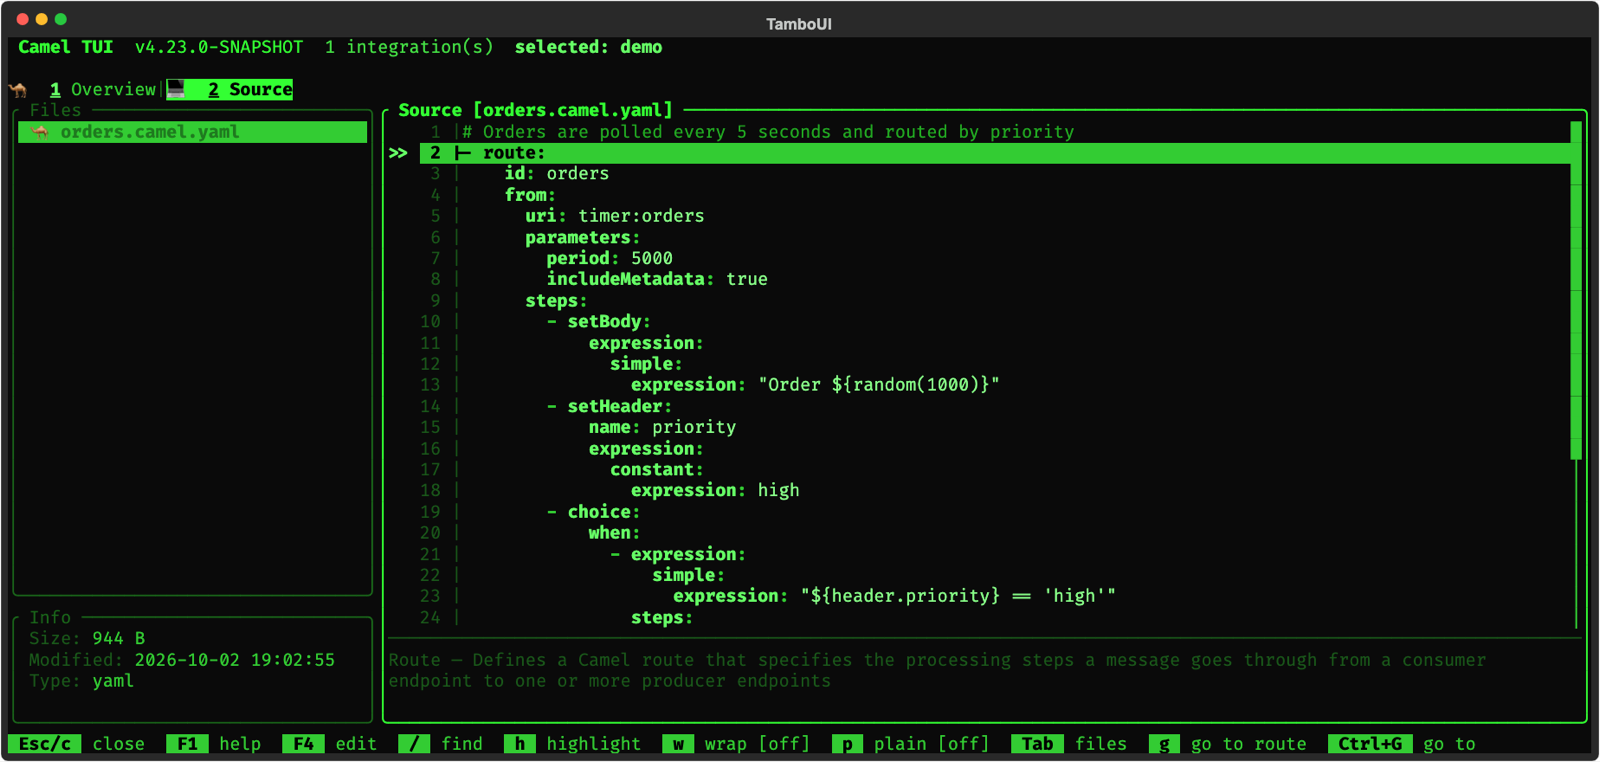
Task: Click line 1 comment about orders polling
Action: 768,132
